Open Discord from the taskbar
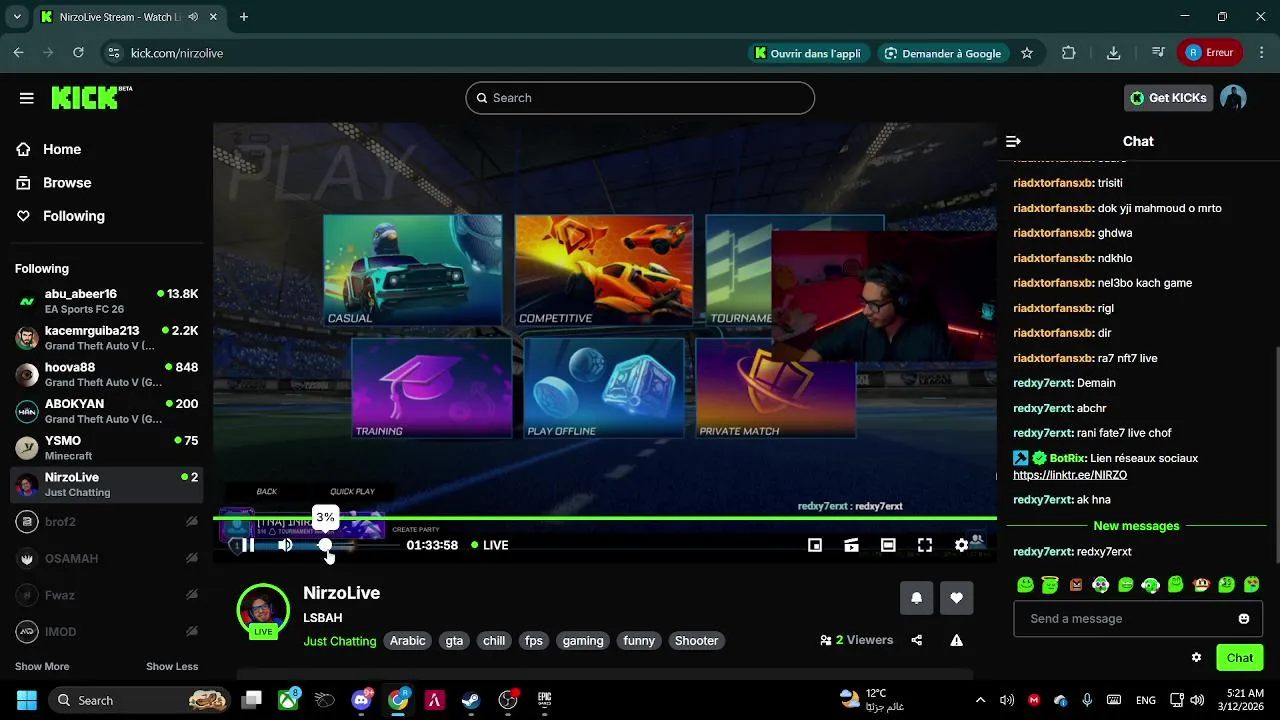This screenshot has width=1280, height=720. (362, 700)
